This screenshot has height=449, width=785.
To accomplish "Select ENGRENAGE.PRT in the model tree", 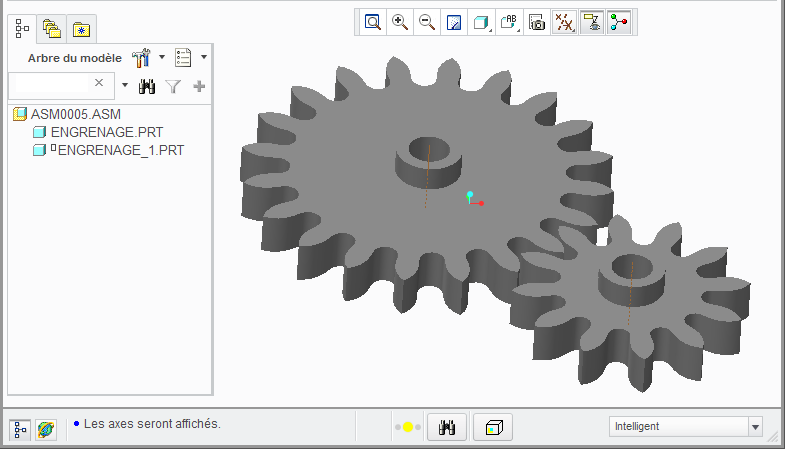I will (x=93, y=132).
